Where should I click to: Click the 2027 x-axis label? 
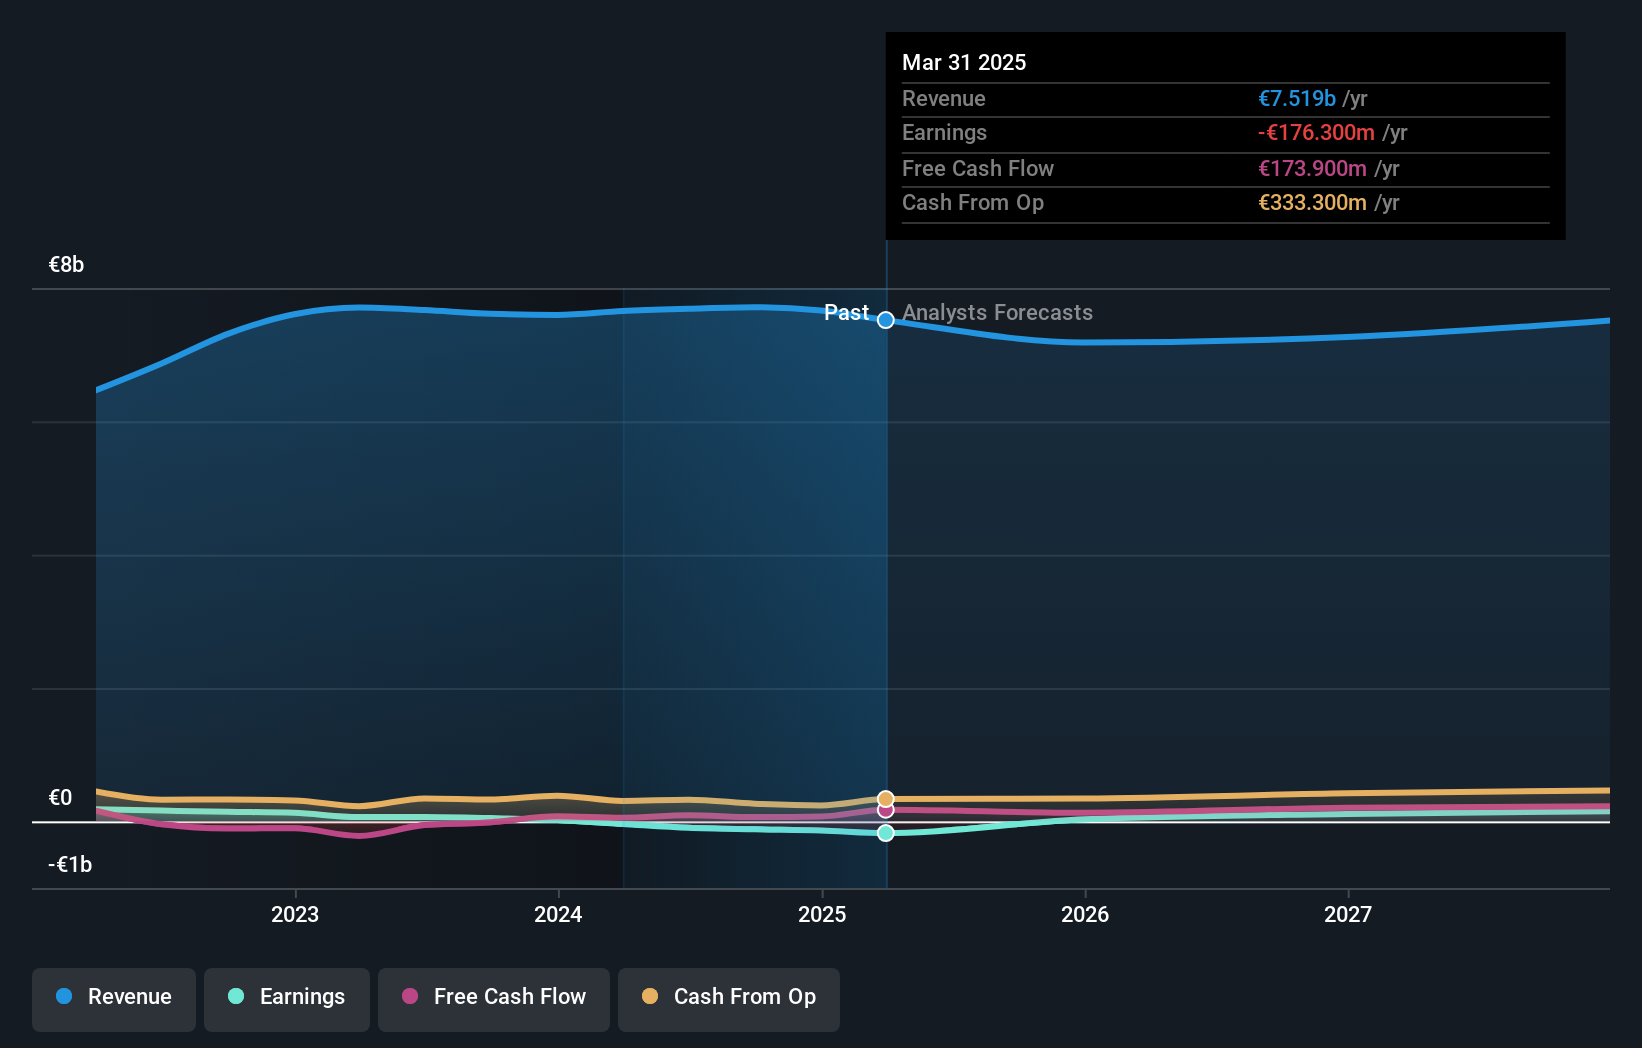(1348, 914)
